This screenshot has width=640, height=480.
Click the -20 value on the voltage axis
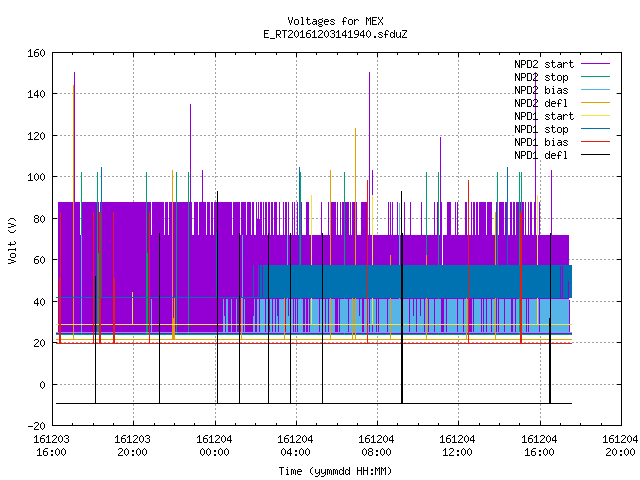36,426
